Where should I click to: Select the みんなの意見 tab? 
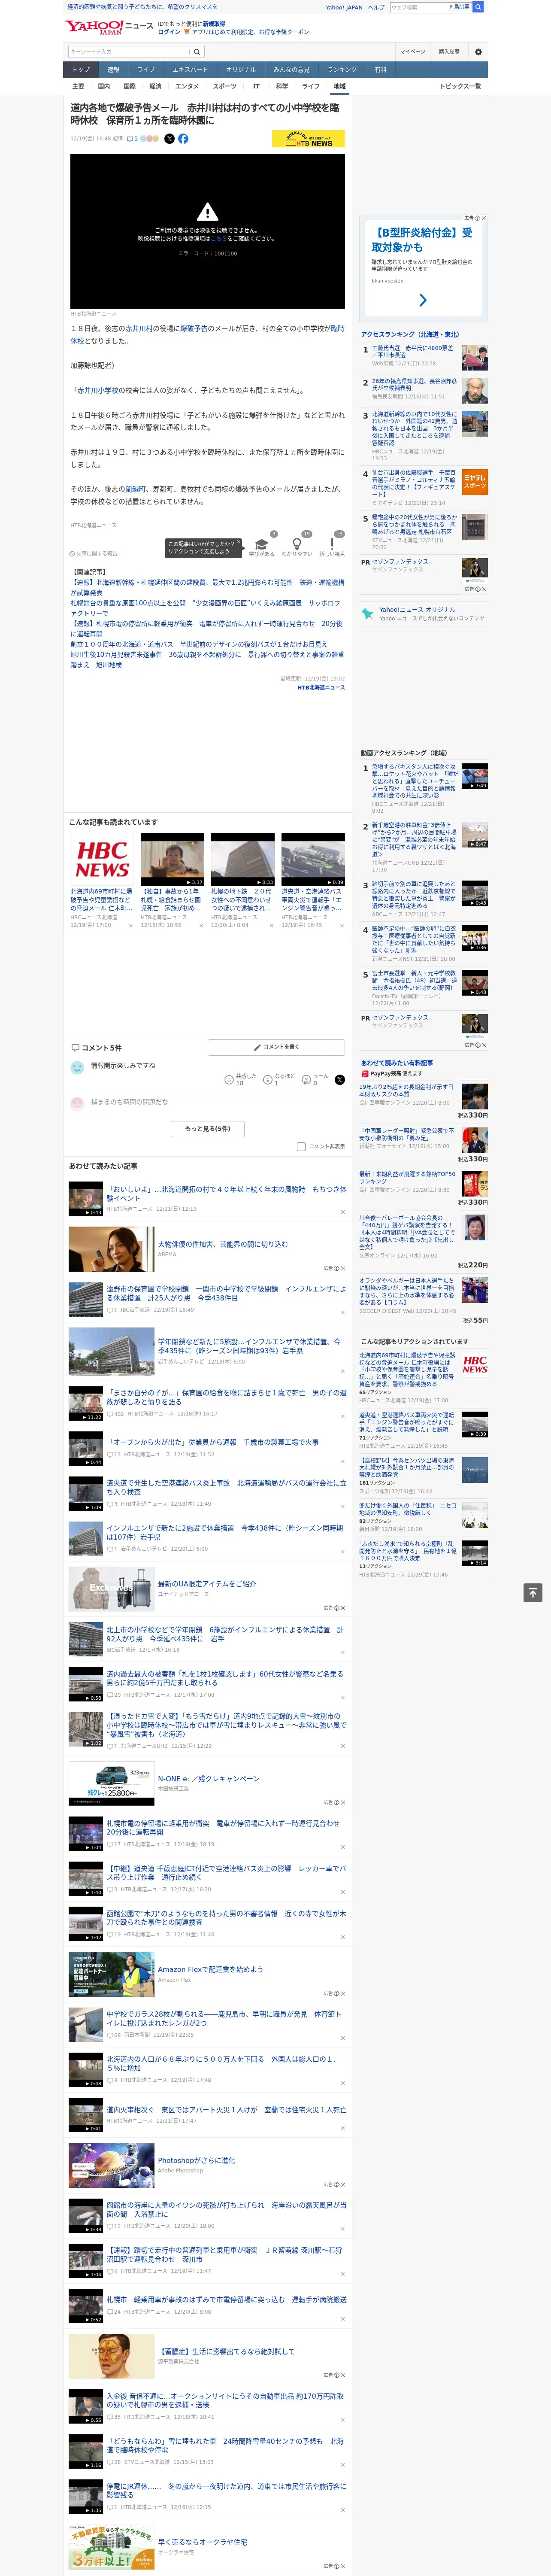click(292, 69)
